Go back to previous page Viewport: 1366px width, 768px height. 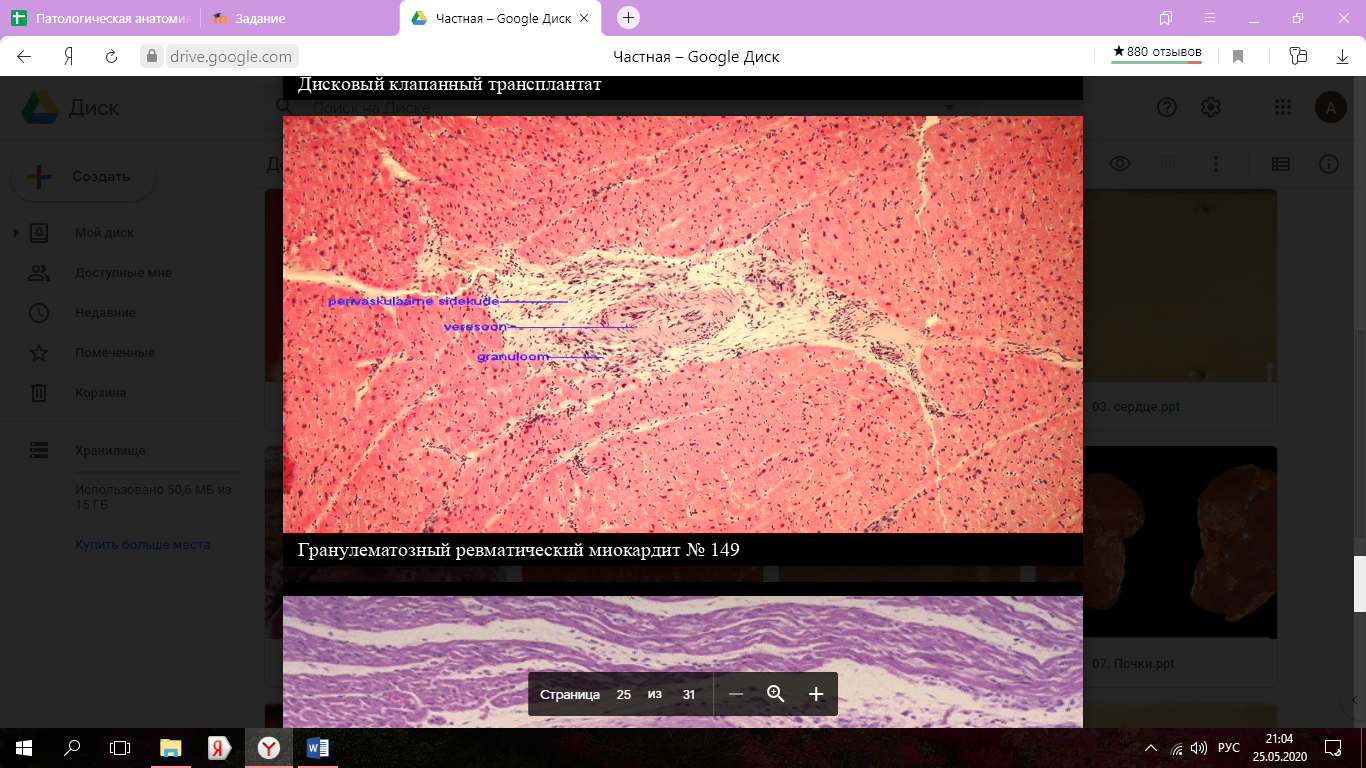coord(25,57)
